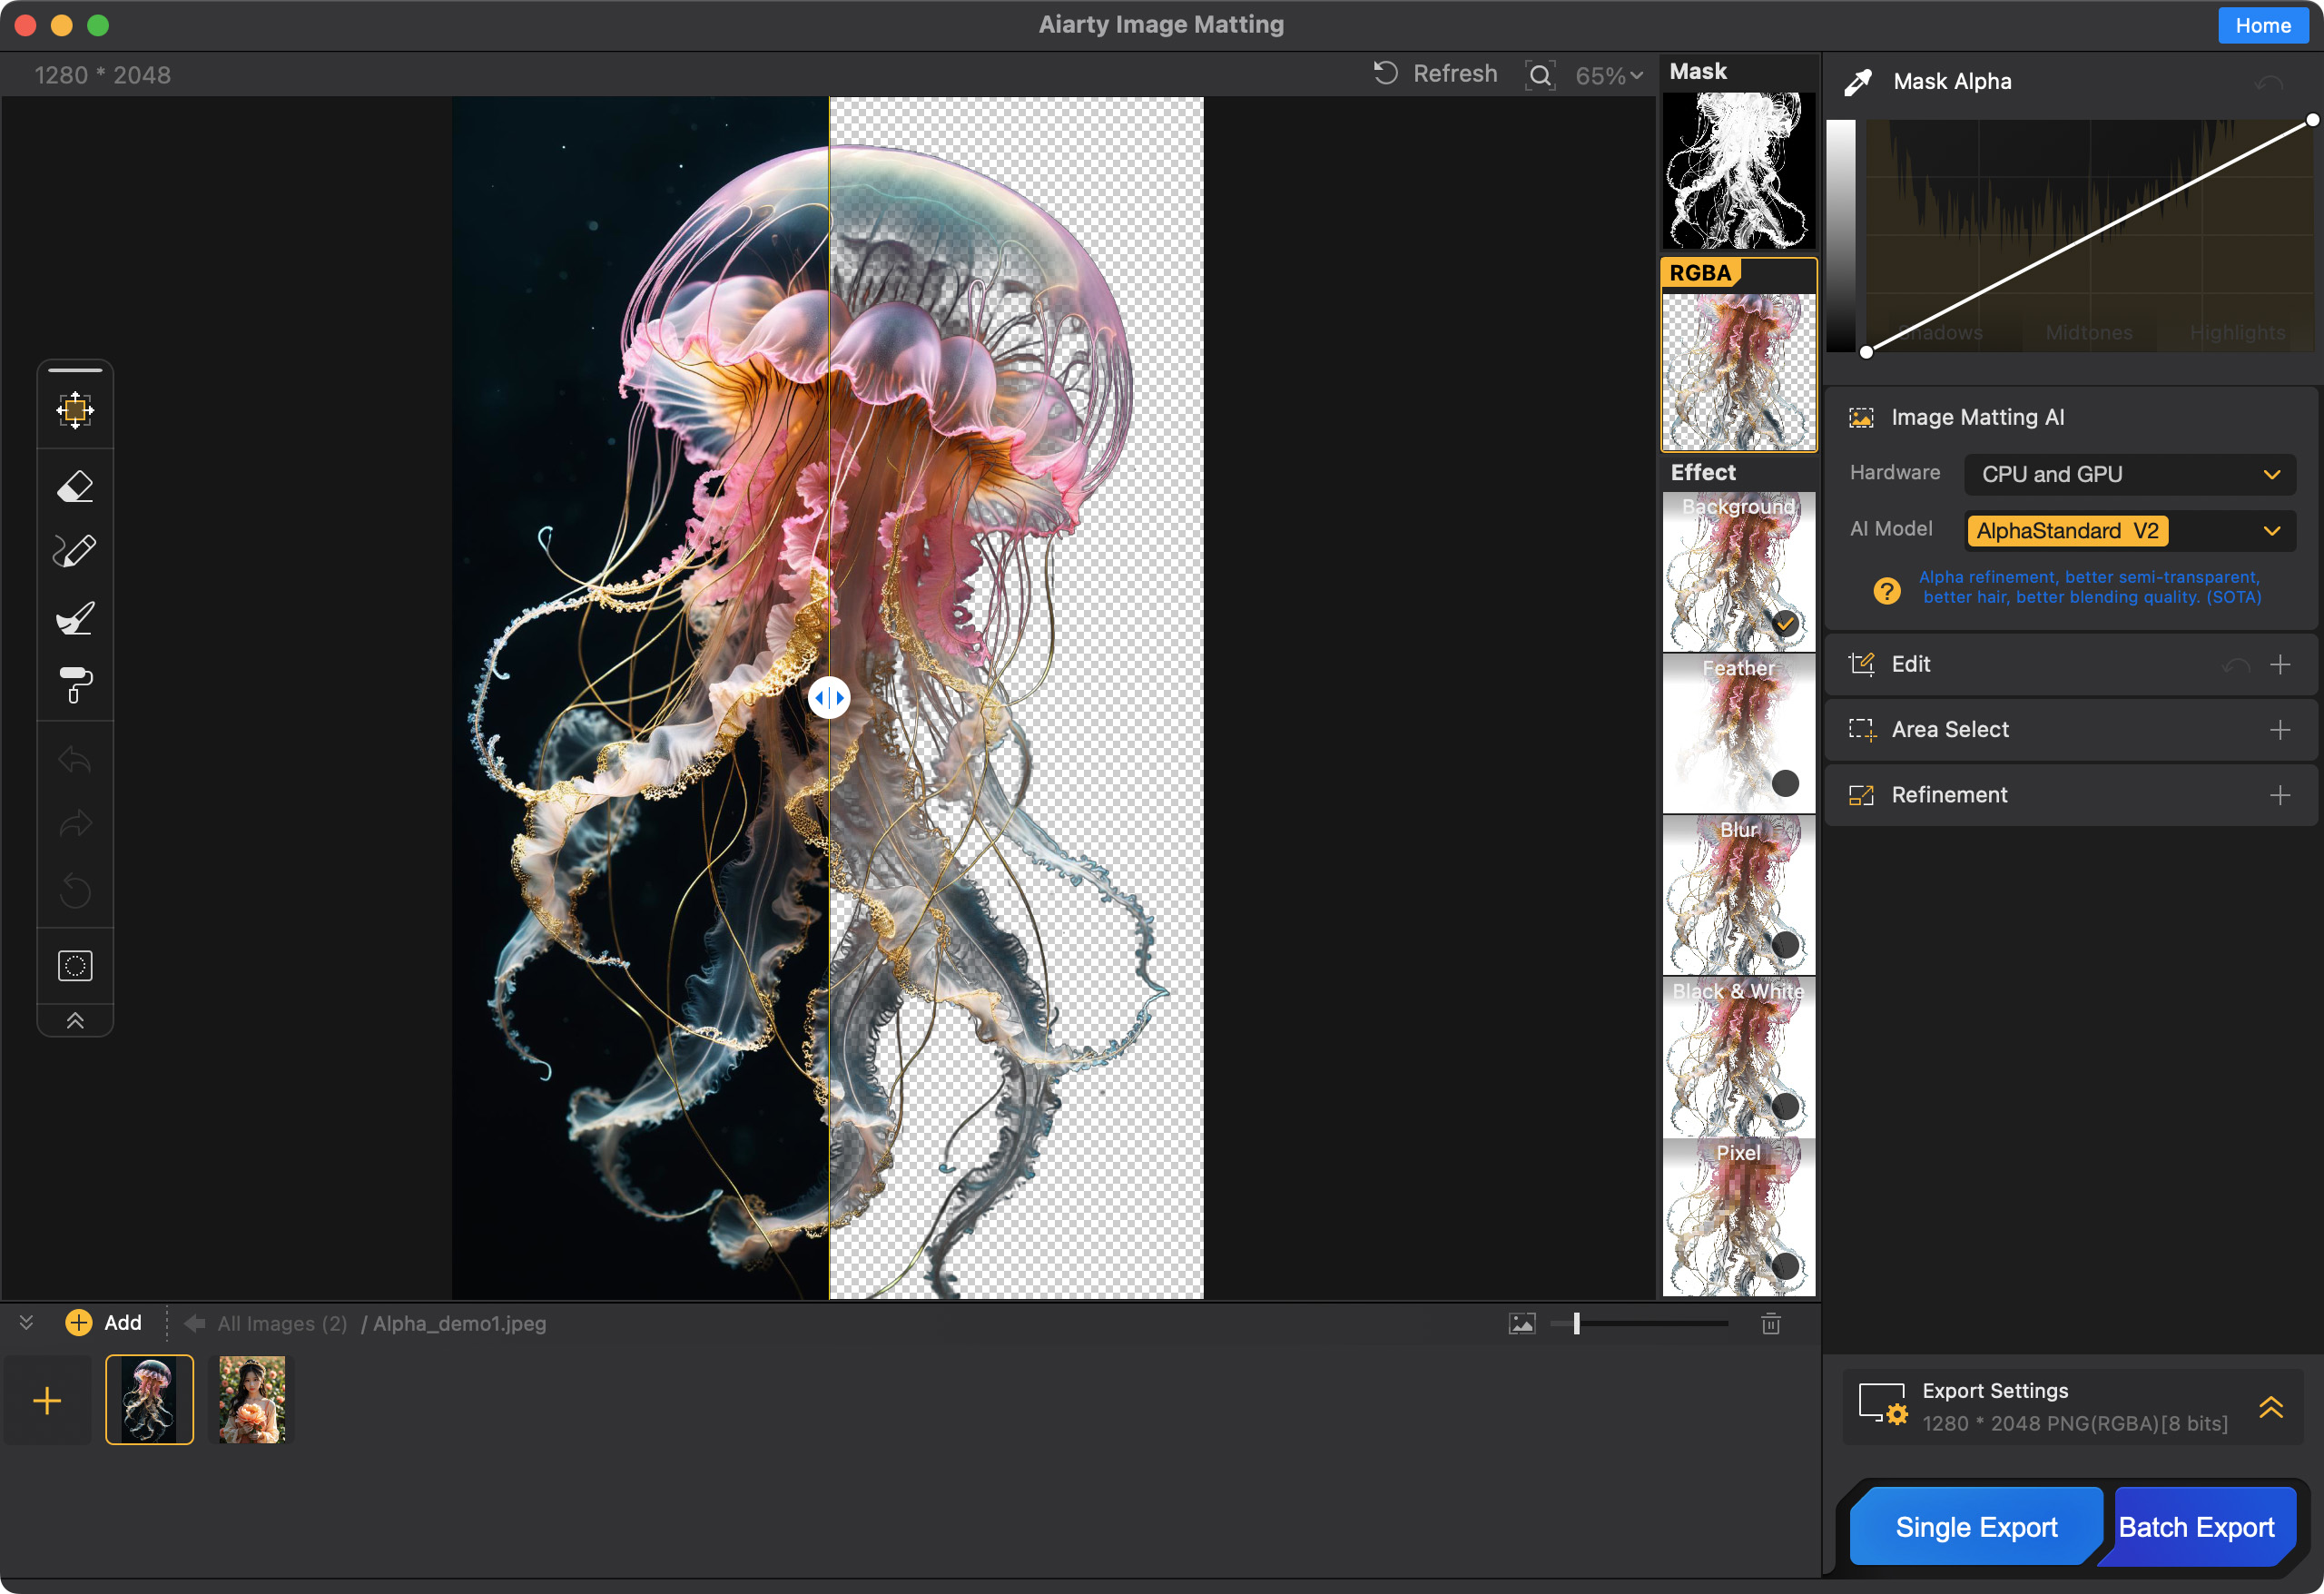Click the Mask Alpha eyedropper icon

tap(1858, 82)
